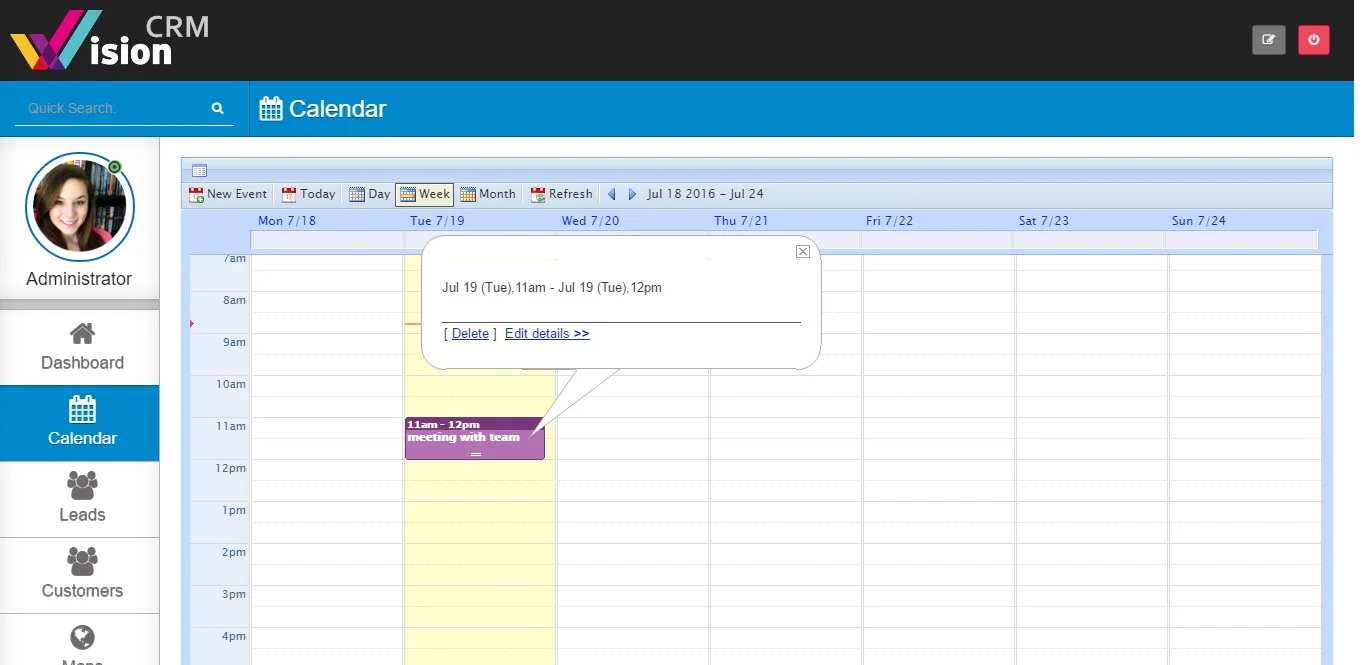Jump to Today in calendar toolbar
Screen dimensions: 1365x665
coord(308,194)
